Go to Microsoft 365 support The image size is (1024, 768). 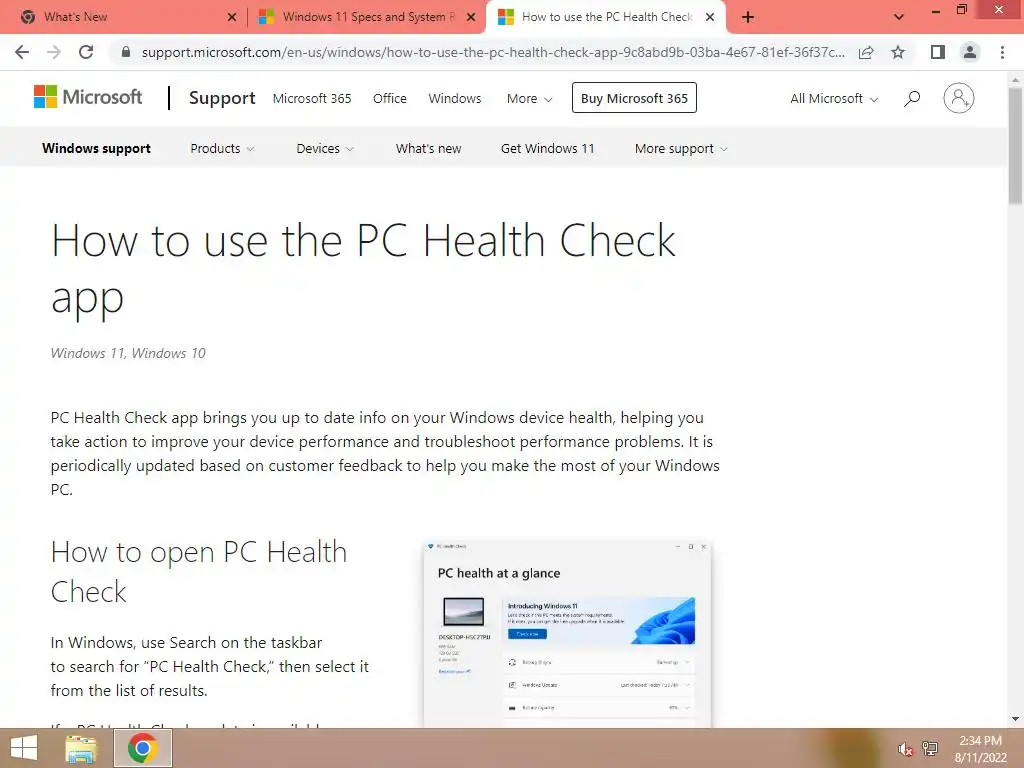coord(312,98)
